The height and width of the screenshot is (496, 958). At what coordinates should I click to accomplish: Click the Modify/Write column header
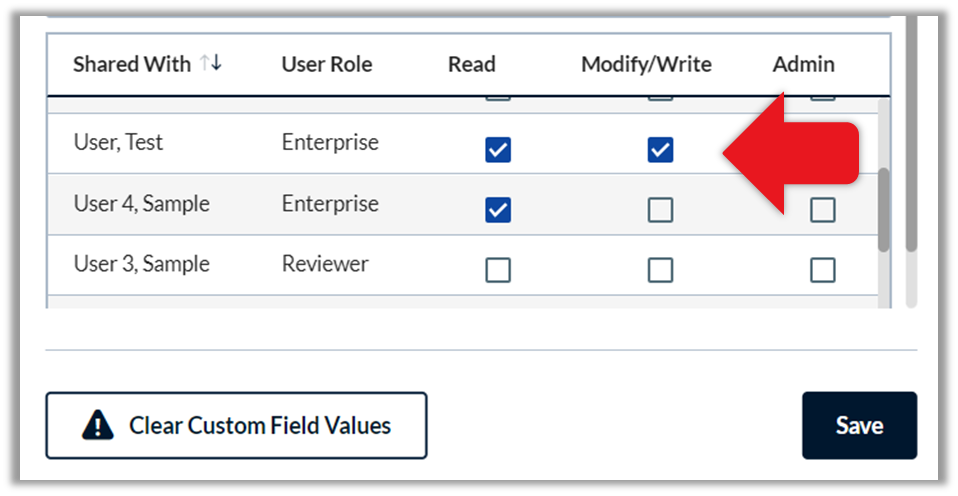(646, 64)
